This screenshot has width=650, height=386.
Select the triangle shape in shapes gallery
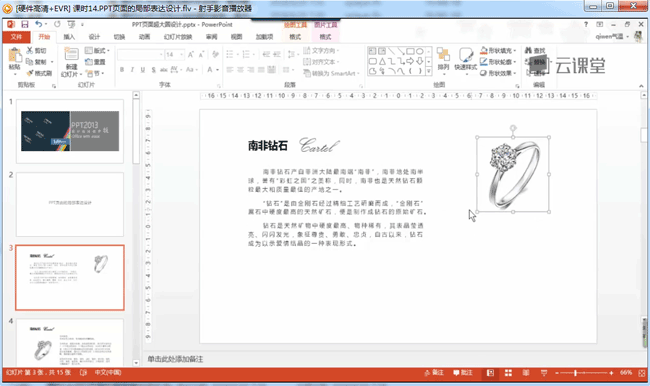382,61
